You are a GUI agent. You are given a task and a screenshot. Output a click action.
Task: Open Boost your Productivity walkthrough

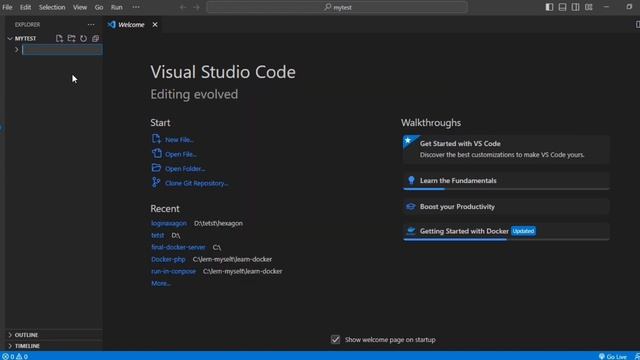(x=506, y=207)
